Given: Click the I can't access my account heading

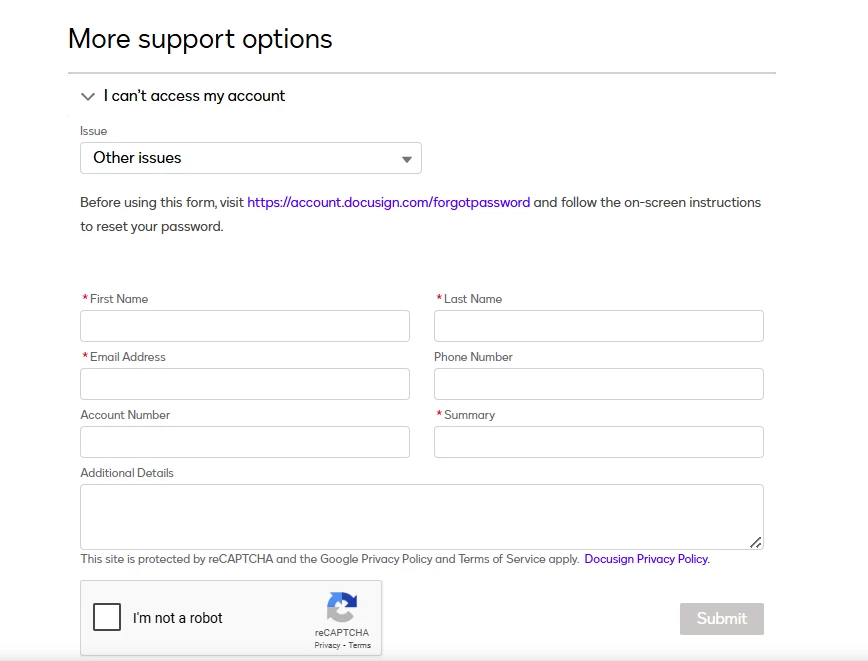Looking at the screenshot, I should 194,96.
